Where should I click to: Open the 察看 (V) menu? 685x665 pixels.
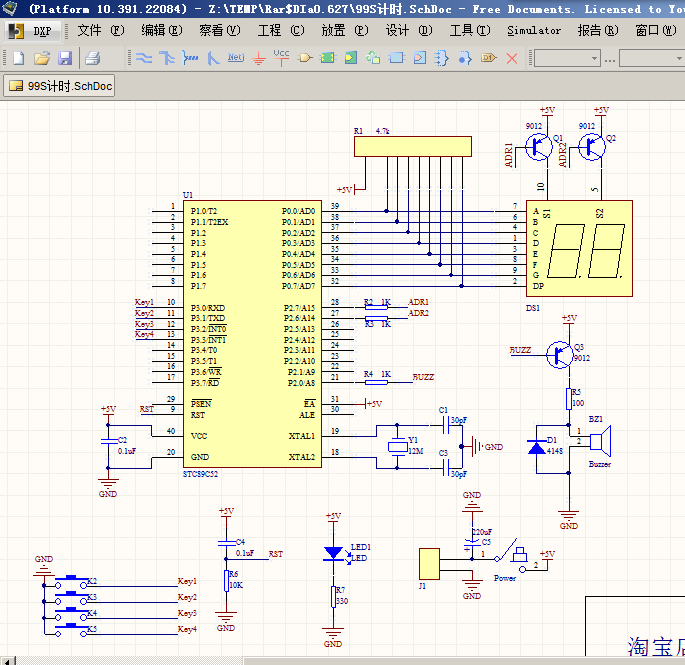tap(220, 31)
